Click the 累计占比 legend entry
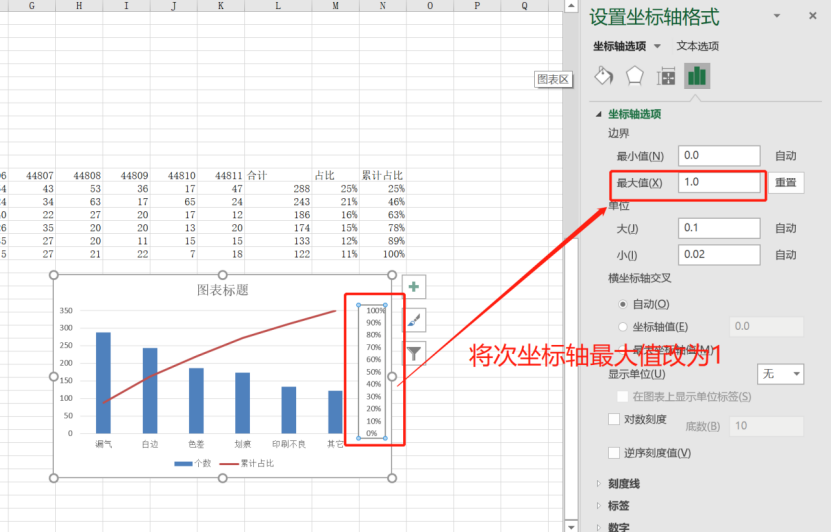The height and width of the screenshot is (532, 831). click(246, 463)
